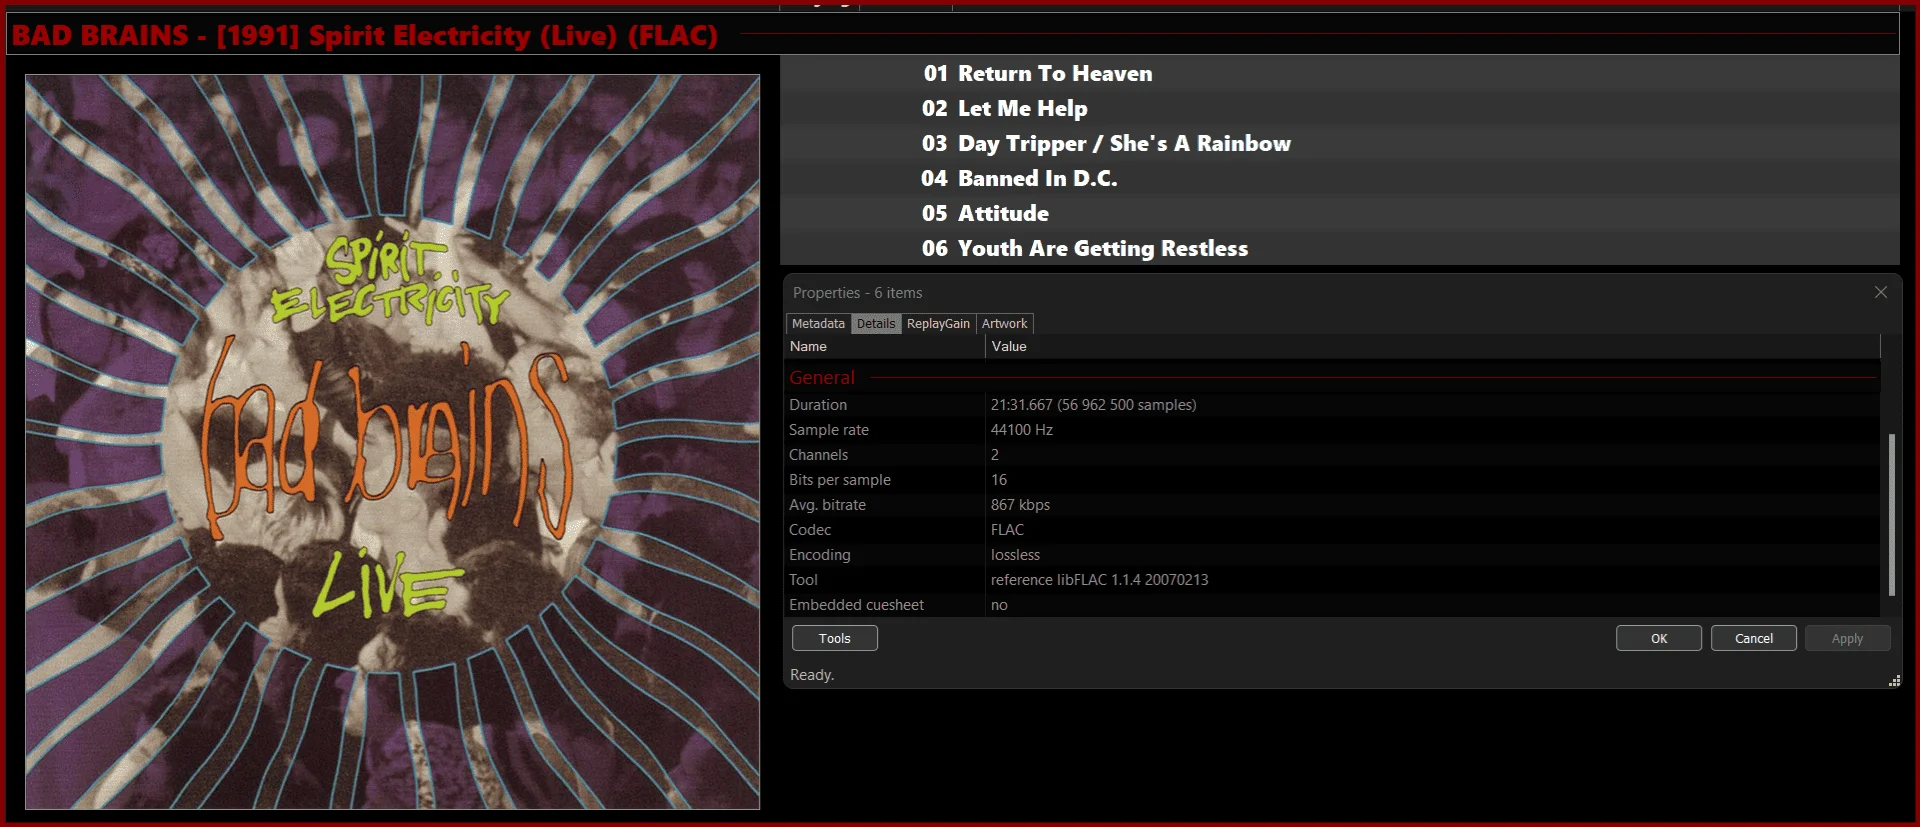Select the Channels row
Viewport: 1920px width, 827px height.
pos(1333,455)
